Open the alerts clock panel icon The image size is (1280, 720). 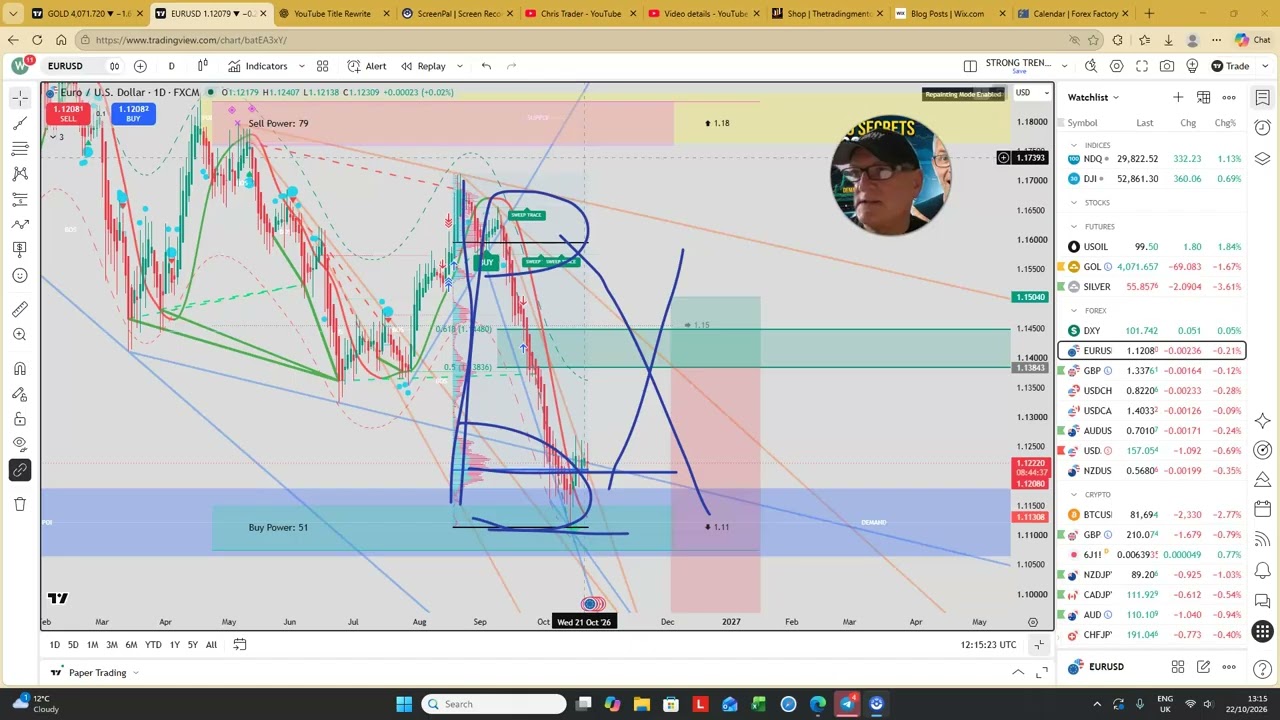(x=1263, y=130)
